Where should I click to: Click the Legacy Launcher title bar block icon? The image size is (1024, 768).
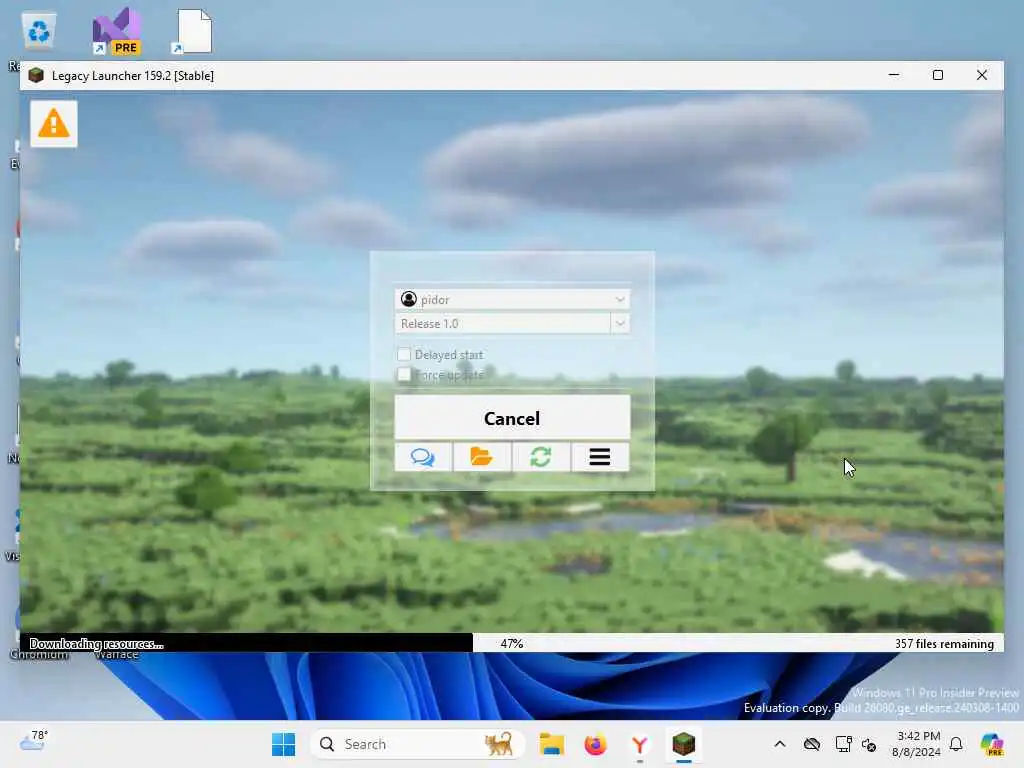36,75
